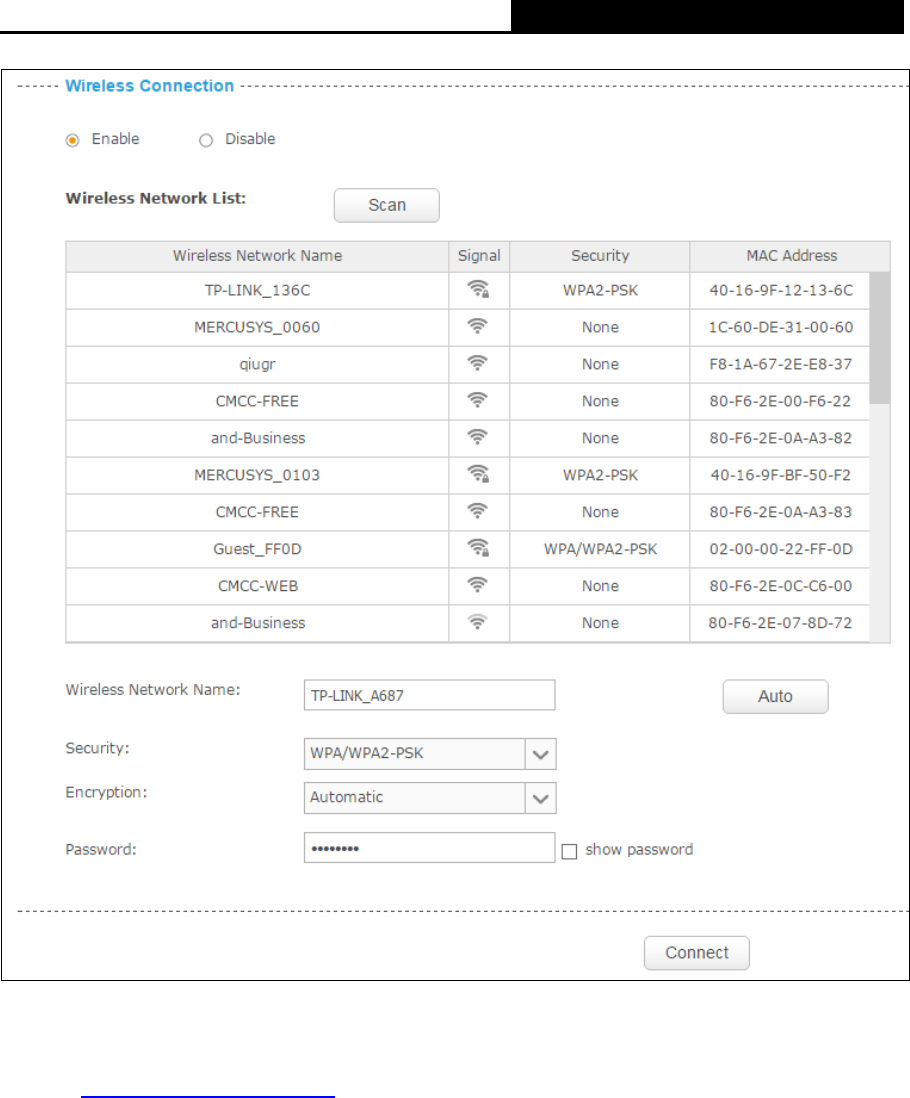Click MAC address 02-00-00-22-FF-0D
910x1098 pixels.
click(780, 550)
